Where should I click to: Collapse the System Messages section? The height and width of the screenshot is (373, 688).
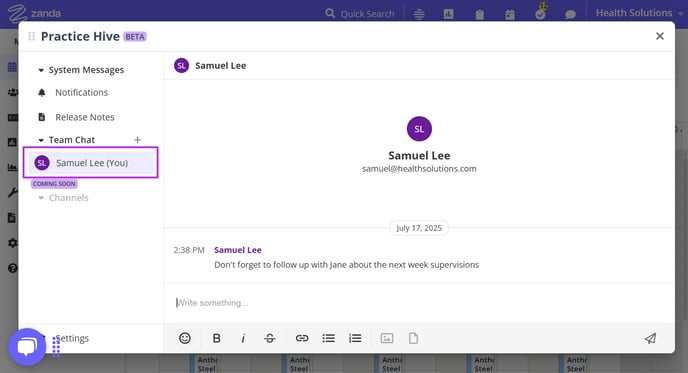(41, 70)
